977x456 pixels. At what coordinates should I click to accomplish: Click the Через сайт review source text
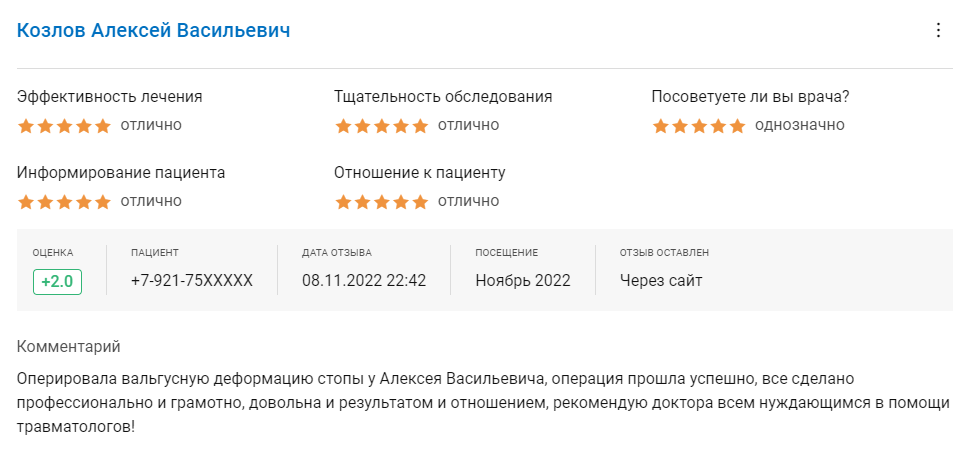[661, 280]
